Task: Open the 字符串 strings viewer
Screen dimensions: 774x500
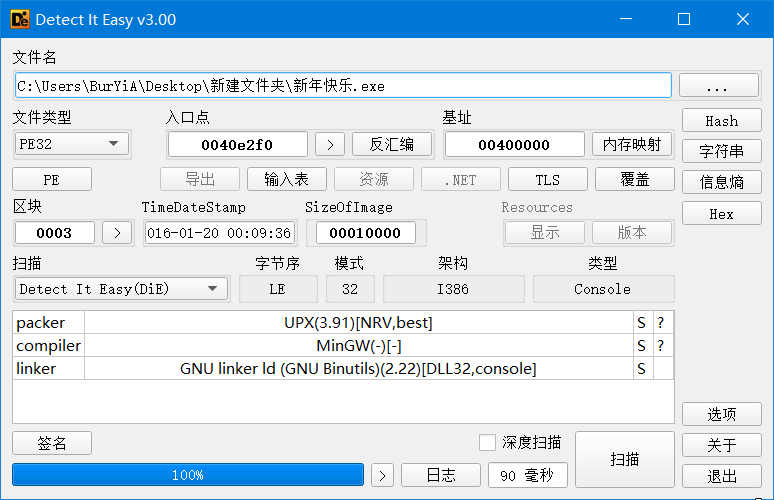Action: pos(722,151)
